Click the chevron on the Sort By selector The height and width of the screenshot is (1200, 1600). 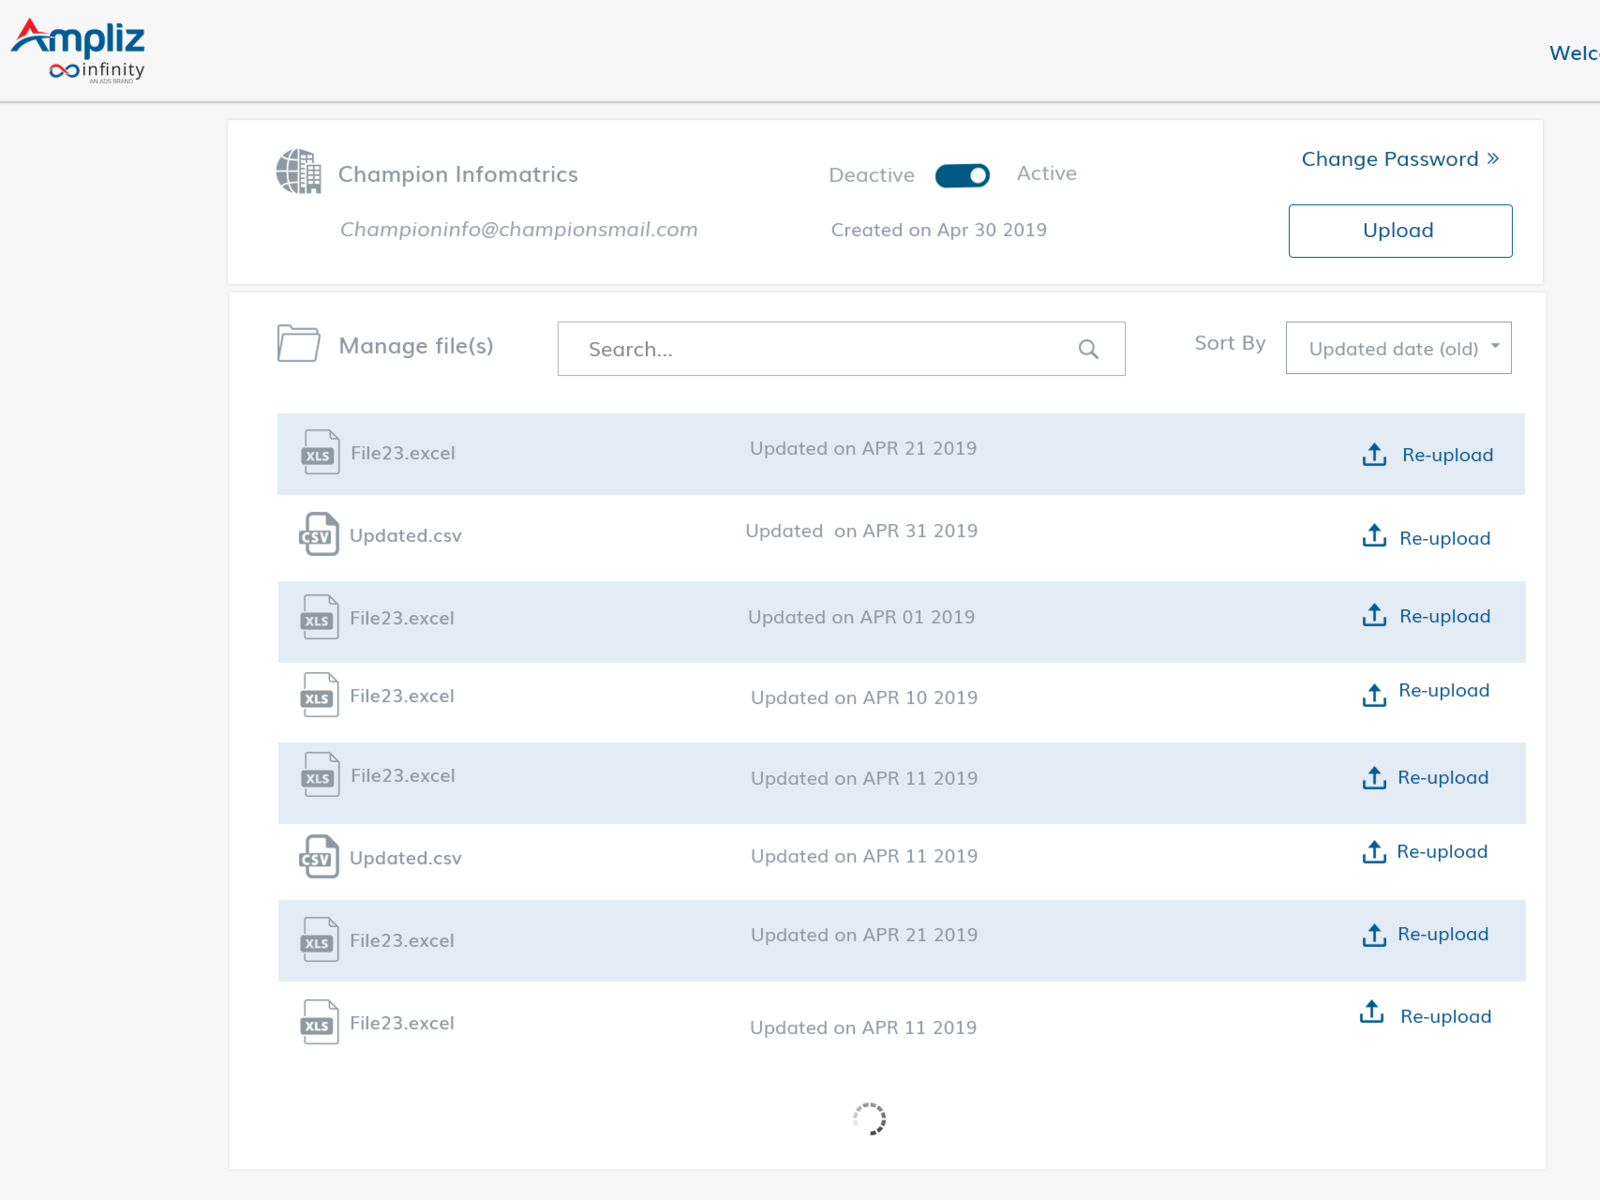point(1495,348)
